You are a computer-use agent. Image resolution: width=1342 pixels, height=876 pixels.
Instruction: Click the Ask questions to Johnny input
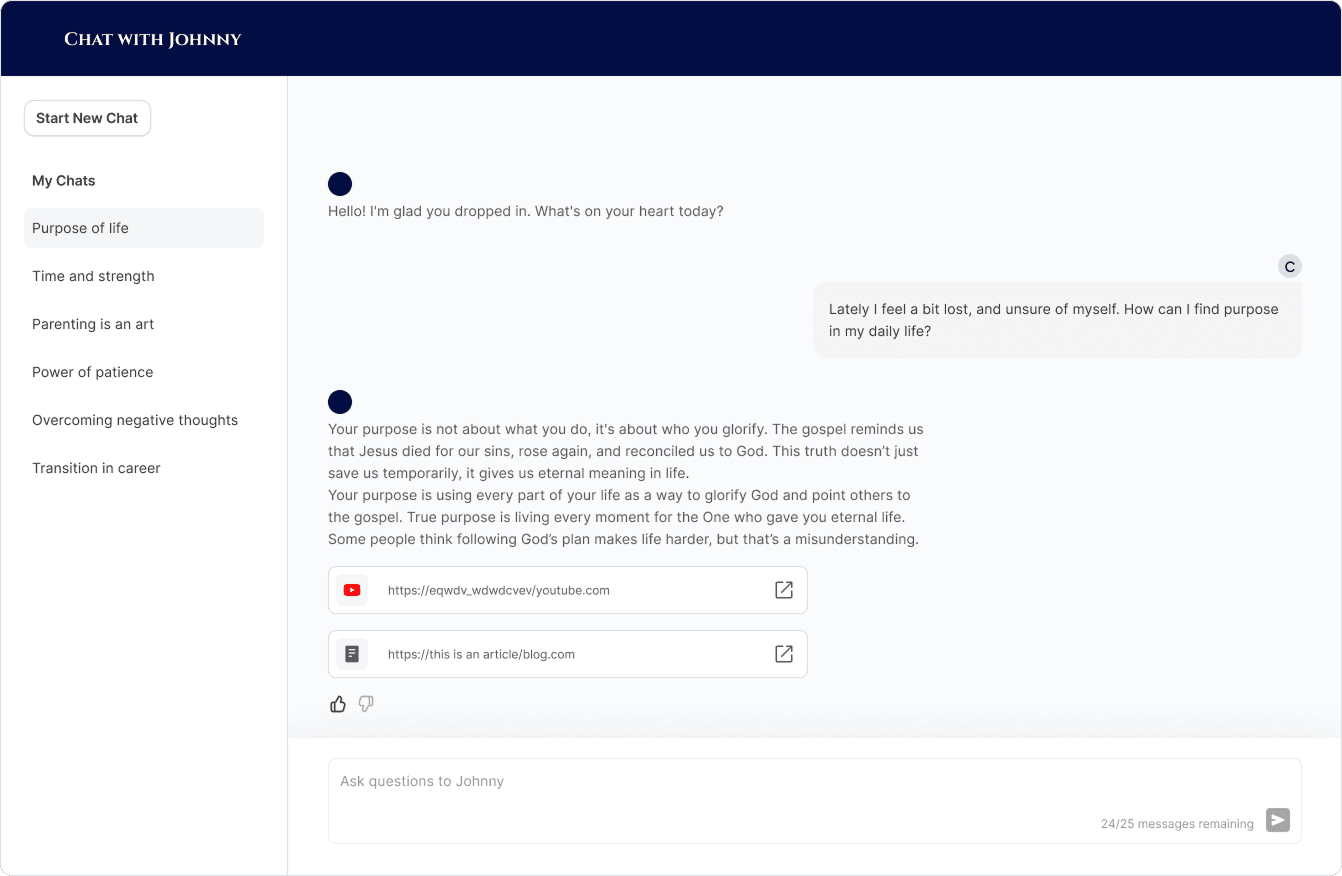pos(815,801)
